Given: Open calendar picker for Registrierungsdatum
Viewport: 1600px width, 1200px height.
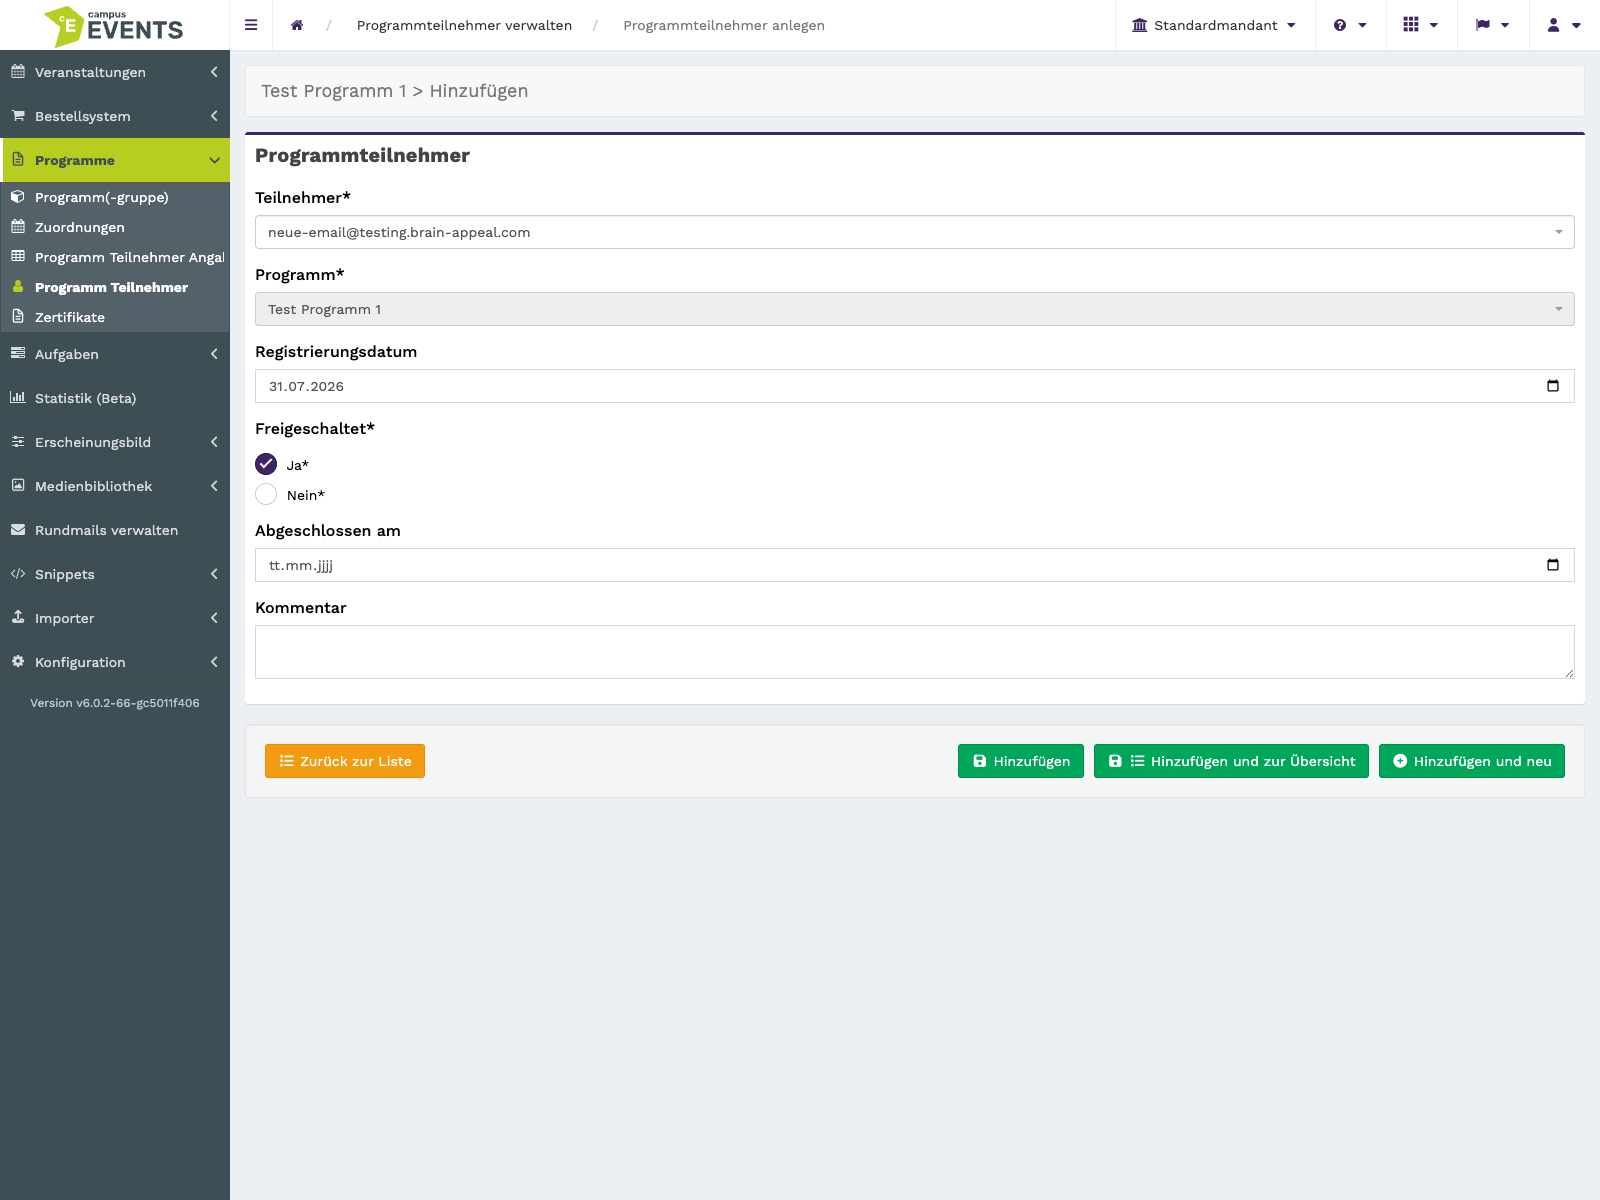Looking at the screenshot, I should coord(1552,386).
